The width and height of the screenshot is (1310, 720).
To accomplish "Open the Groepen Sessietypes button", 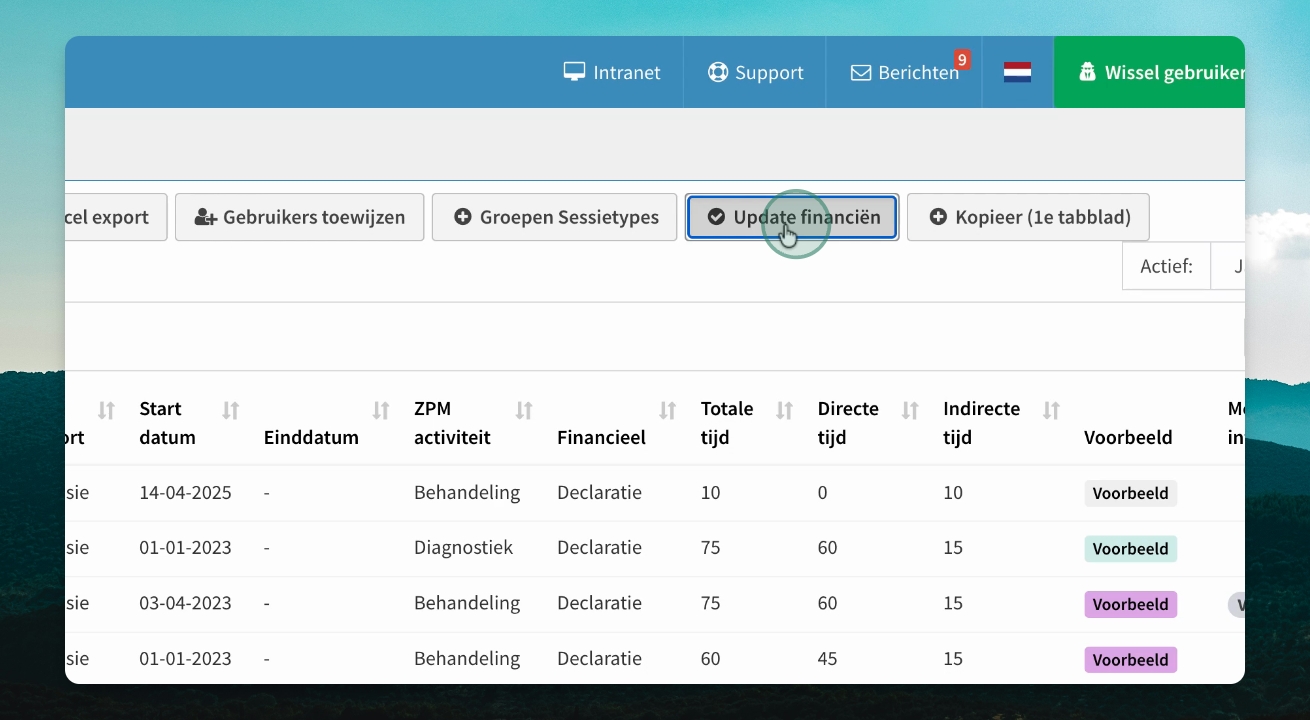I will [555, 217].
